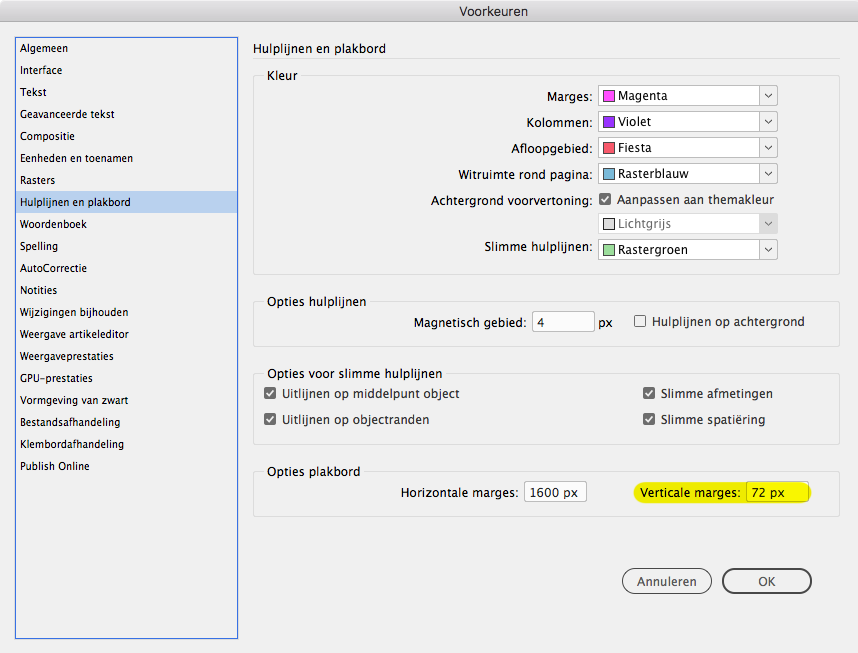Click the Rastergroen swatch for Slimme hulplijnen

coord(608,250)
